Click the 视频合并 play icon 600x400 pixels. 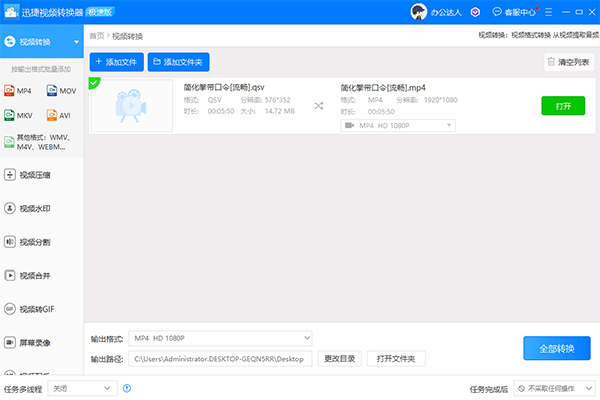[10, 276]
